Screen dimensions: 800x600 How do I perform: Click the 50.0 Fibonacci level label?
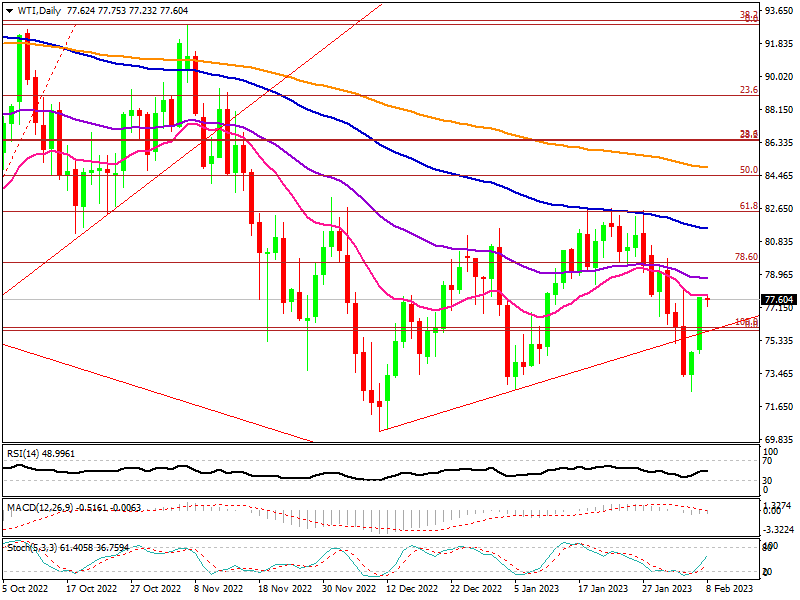click(747, 170)
